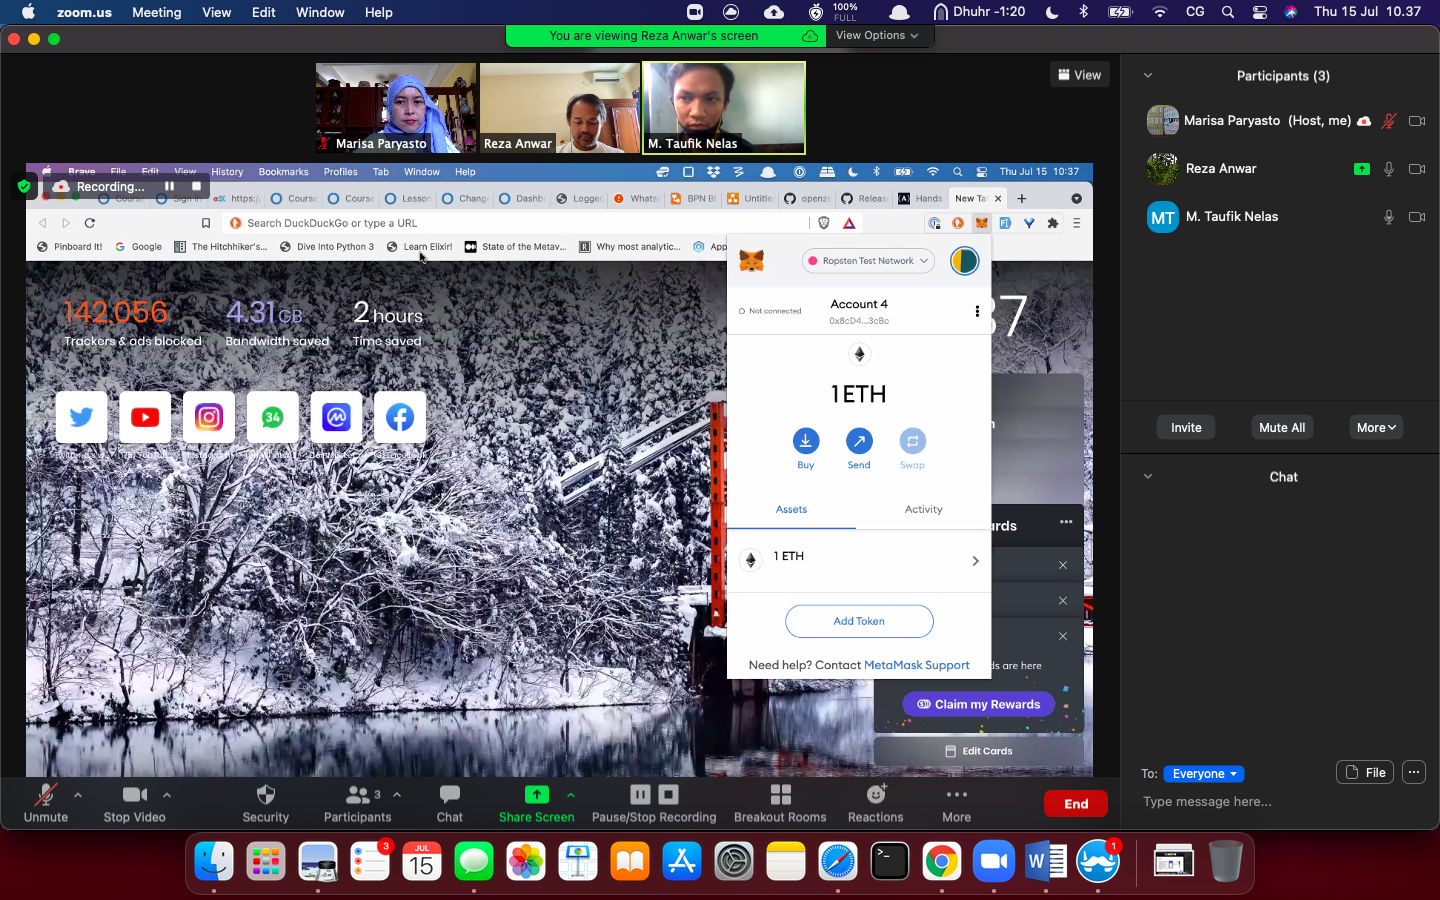Viewport: 1440px width, 900px height.
Task: Open Security shield menu
Action: click(265, 803)
